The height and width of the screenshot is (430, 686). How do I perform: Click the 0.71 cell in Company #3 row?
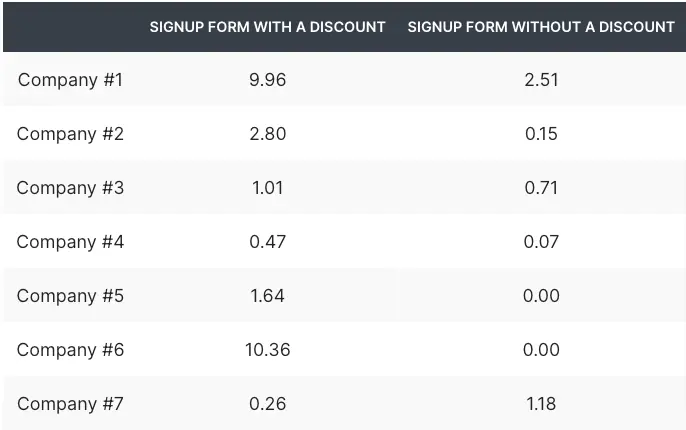pos(541,188)
